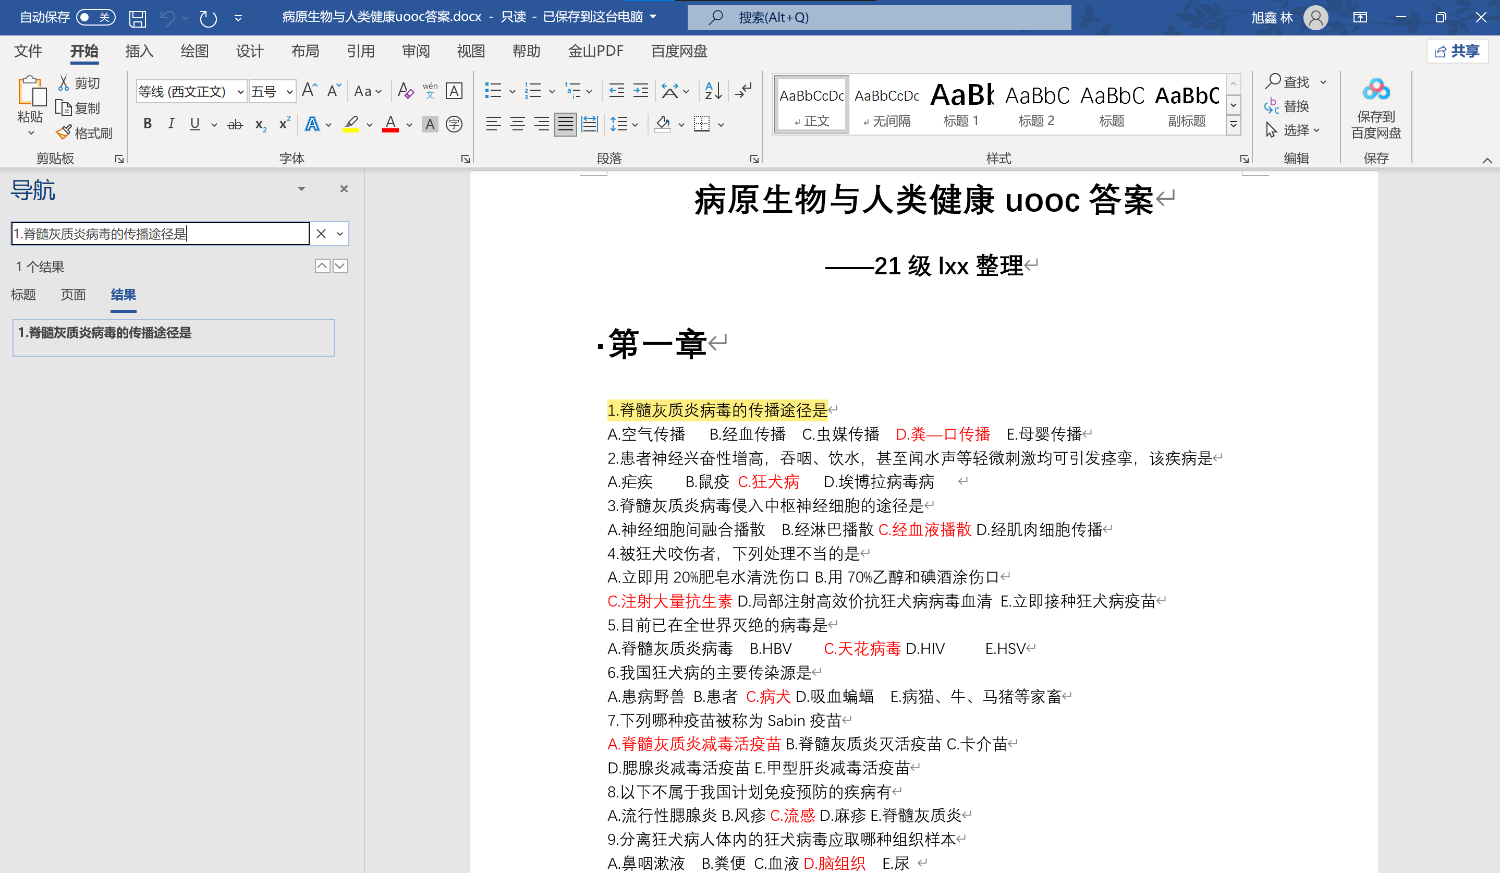Click the Save icon in title bar
The width and height of the screenshot is (1500, 873).
(x=138, y=18)
